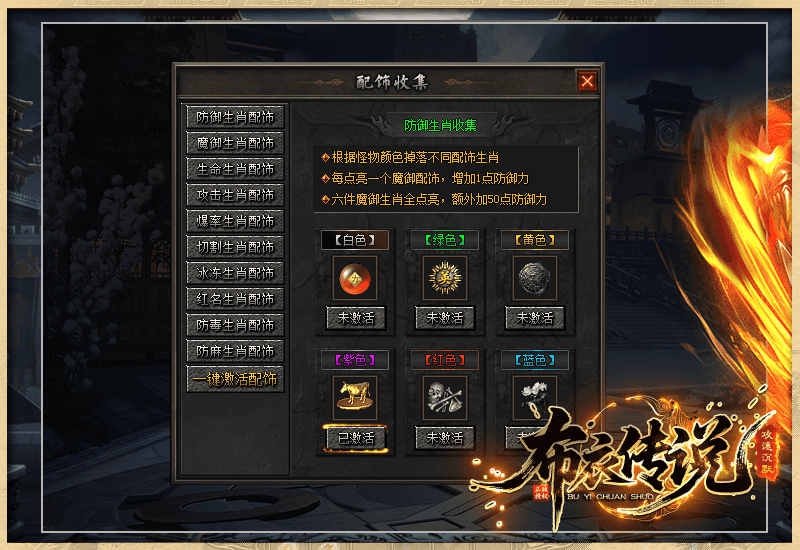This screenshot has height=550, width=800.
Task: Select the 攻击生肖配饰 category
Action: (x=235, y=195)
